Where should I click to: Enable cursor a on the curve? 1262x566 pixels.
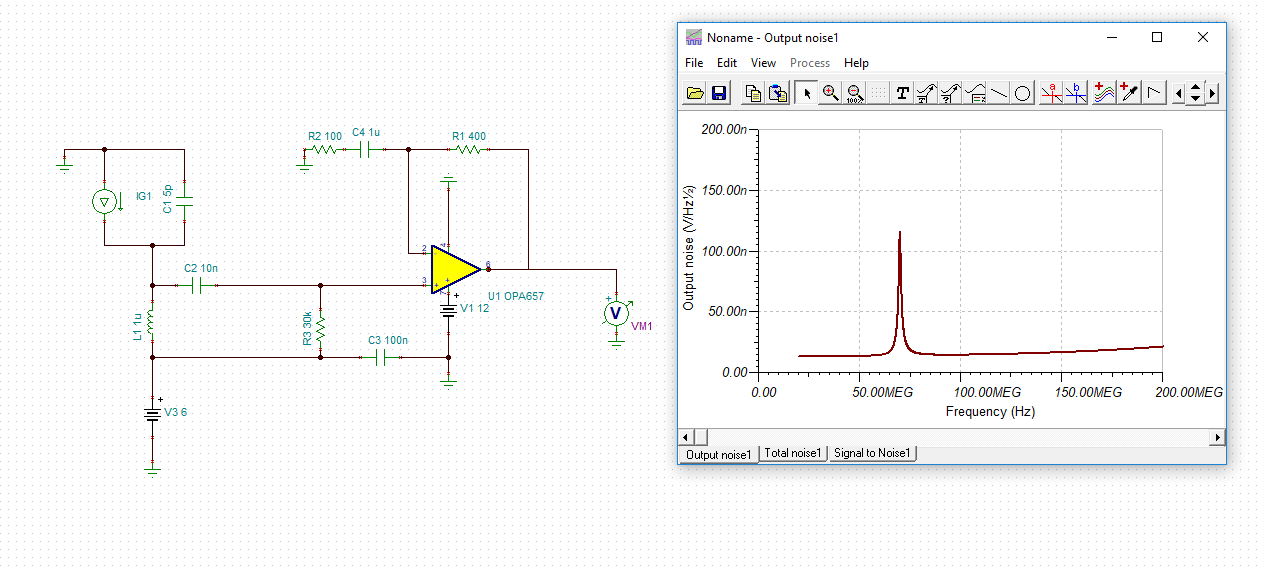point(1051,93)
